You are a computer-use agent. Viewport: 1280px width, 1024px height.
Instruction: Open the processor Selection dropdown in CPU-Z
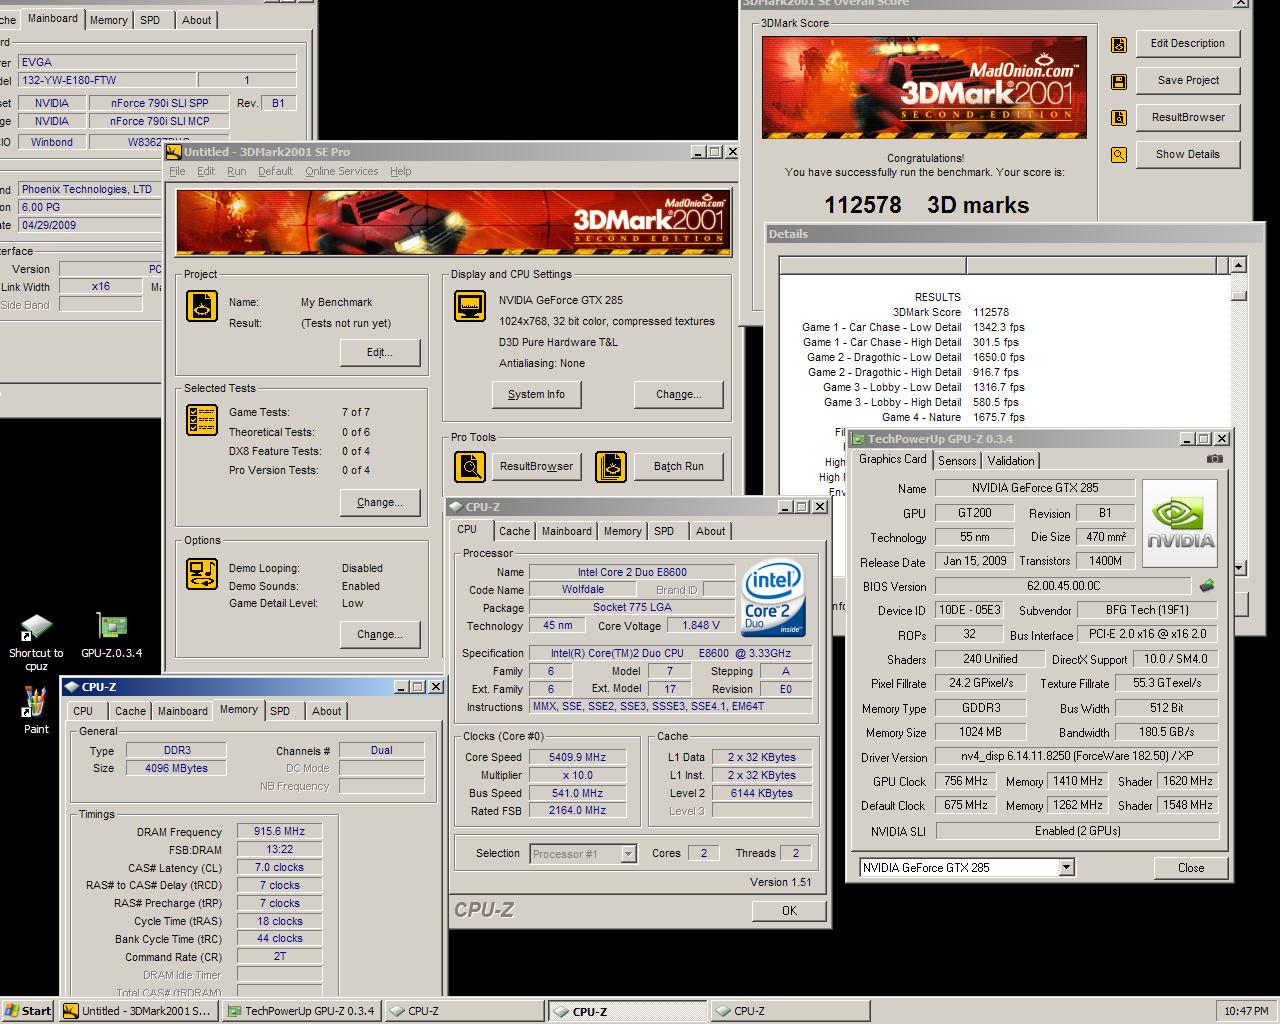pos(628,853)
